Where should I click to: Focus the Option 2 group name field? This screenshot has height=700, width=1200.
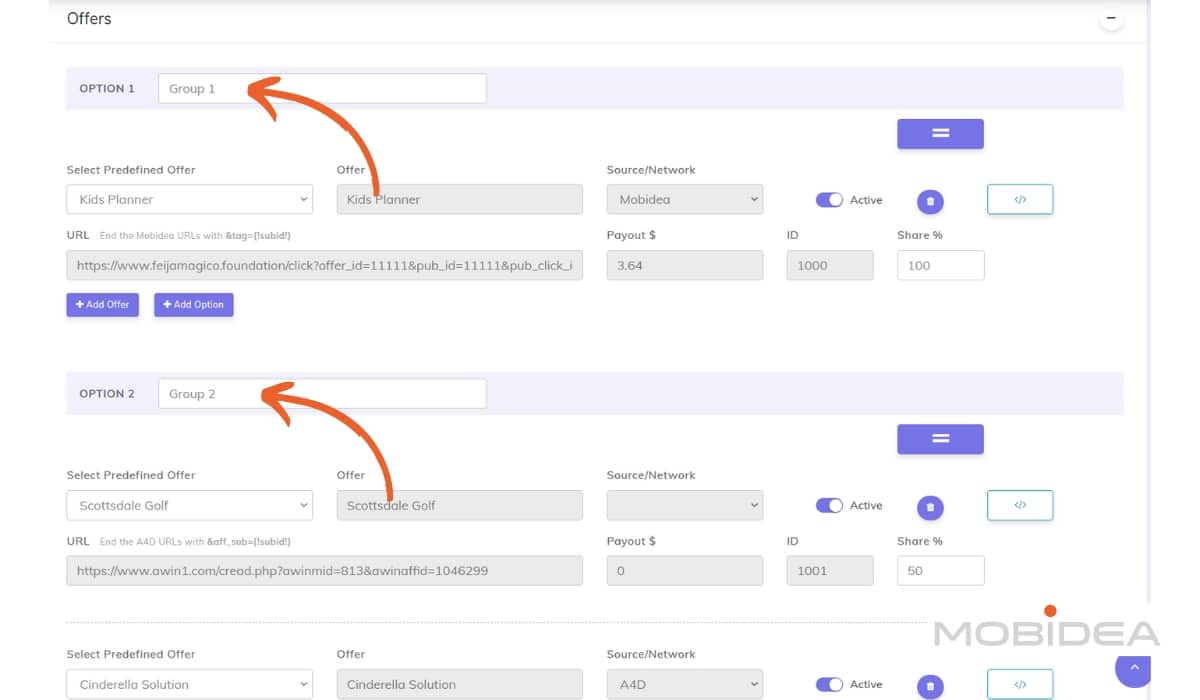point(322,394)
